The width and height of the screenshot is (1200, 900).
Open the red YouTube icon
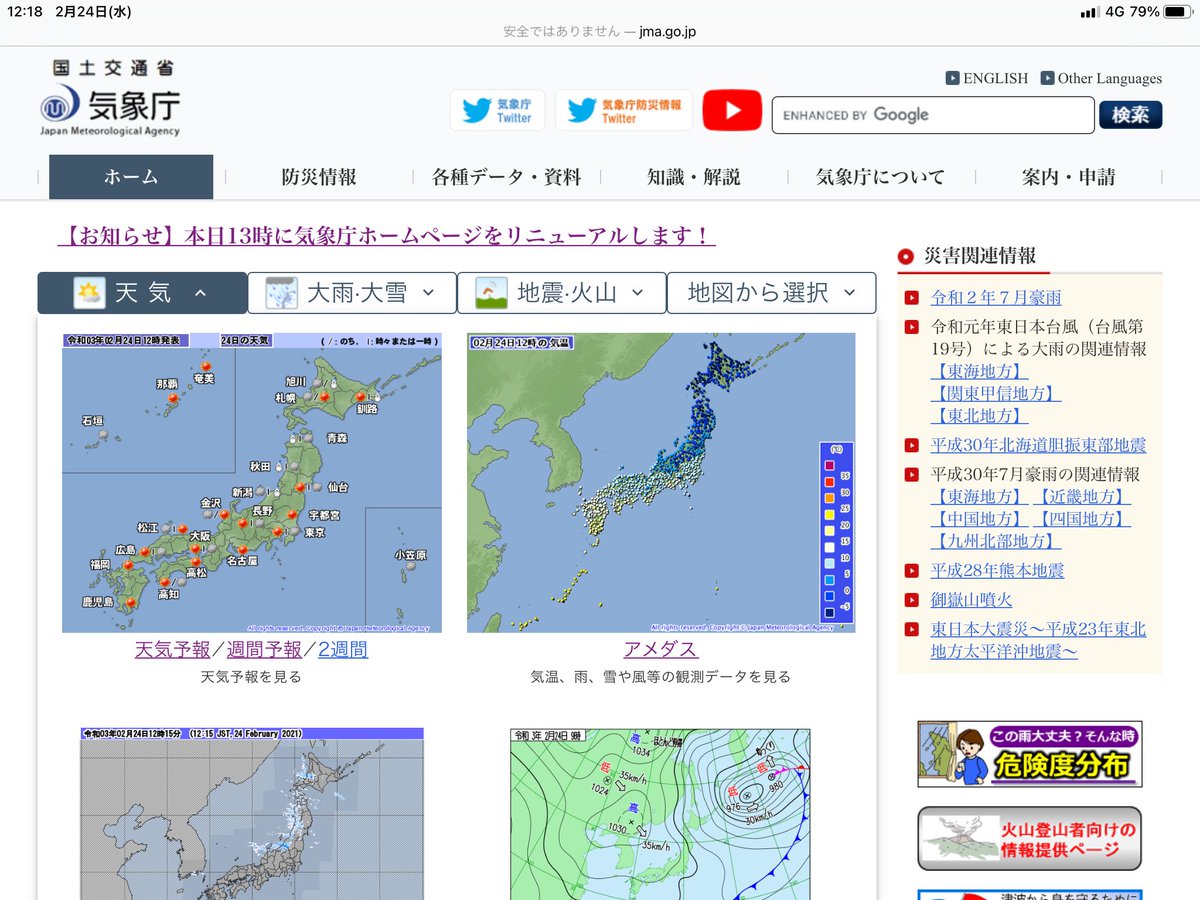(x=732, y=110)
